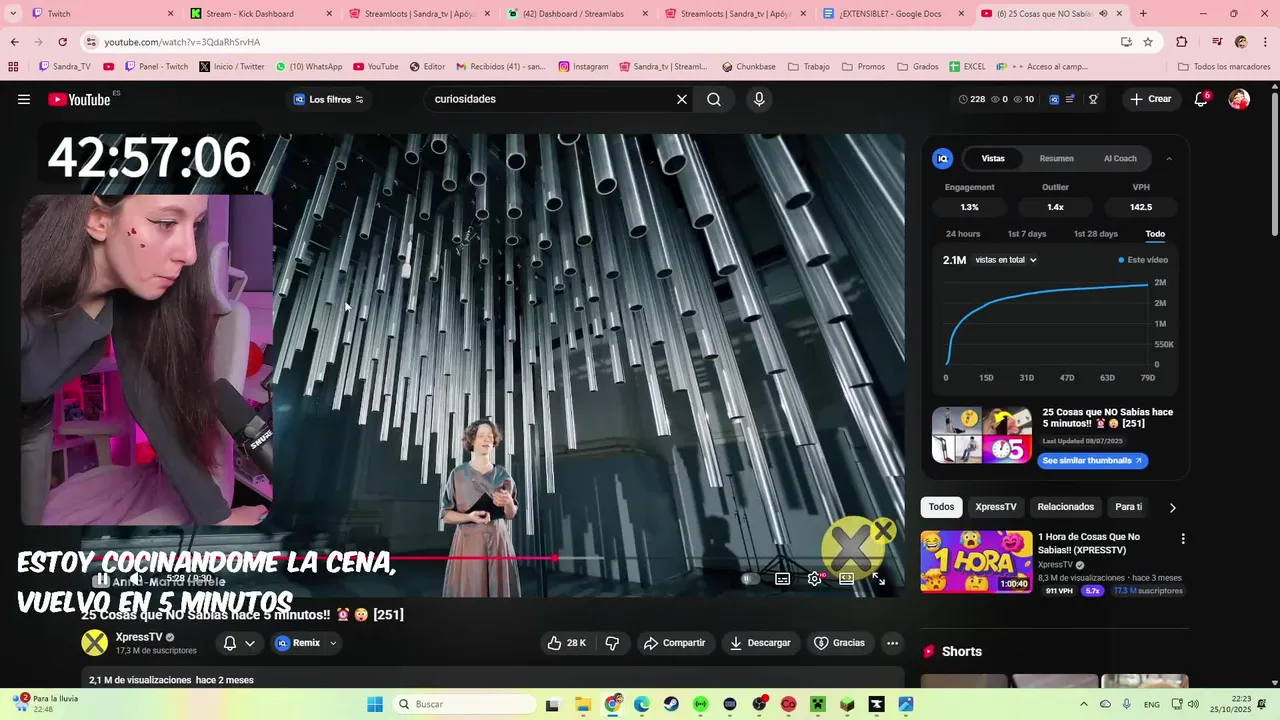The width and height of the screenshot is (1280, 720).
Task: Clear the search box with the X
Action: coord(682,99)
